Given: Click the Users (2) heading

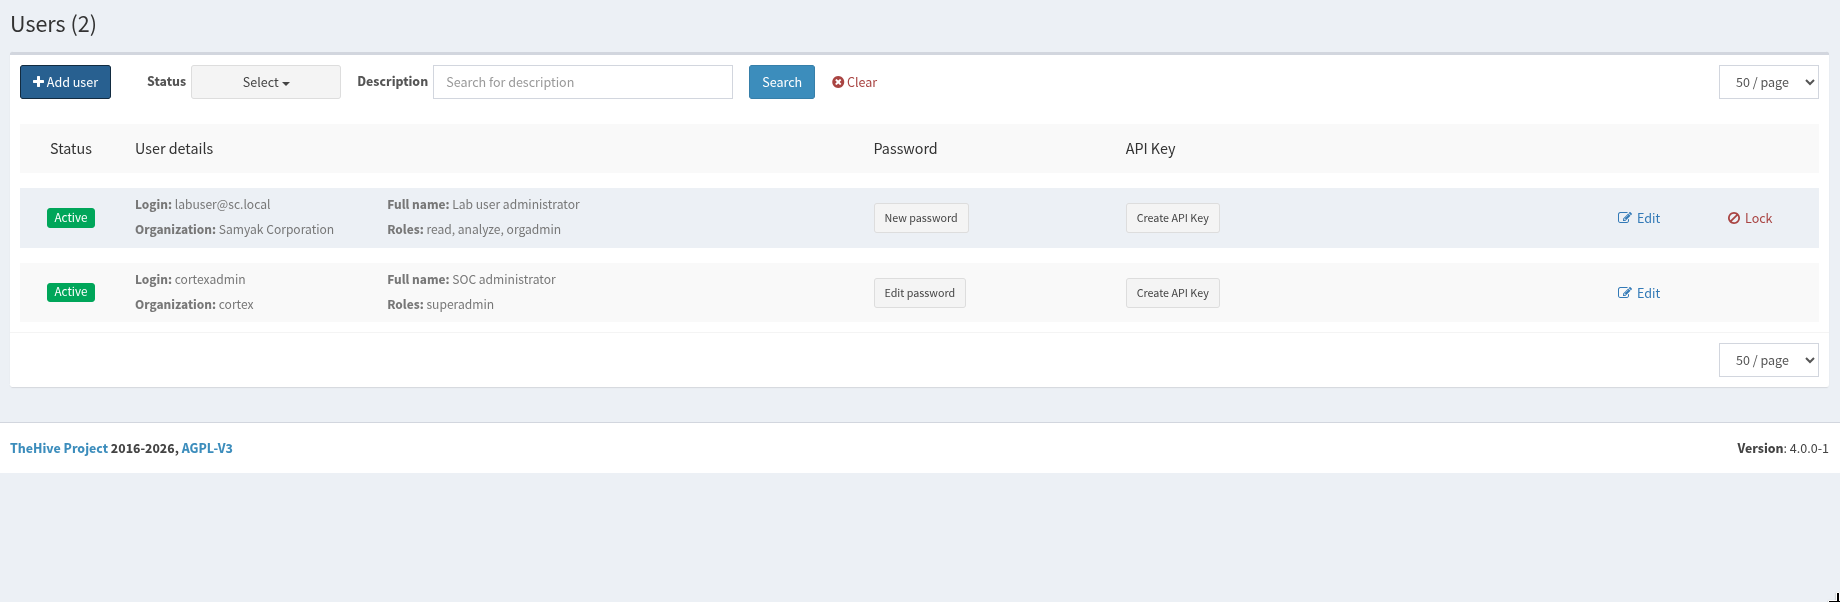Looking at the screenshot, I should pyautogui.click(x=53, y=24).
